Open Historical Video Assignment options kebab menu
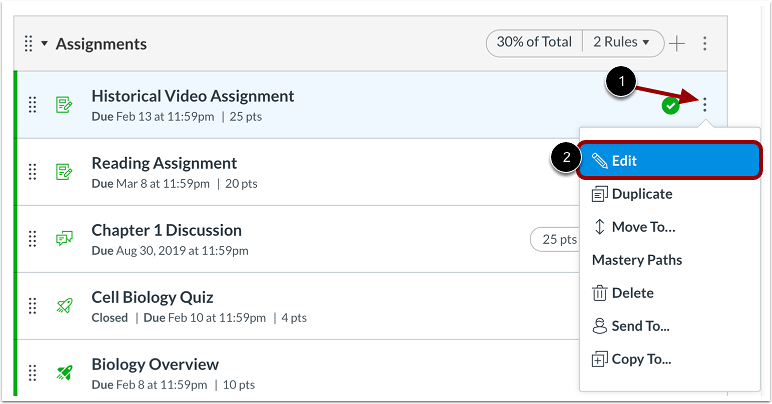The image size is (772, 404). click(705, 104)
